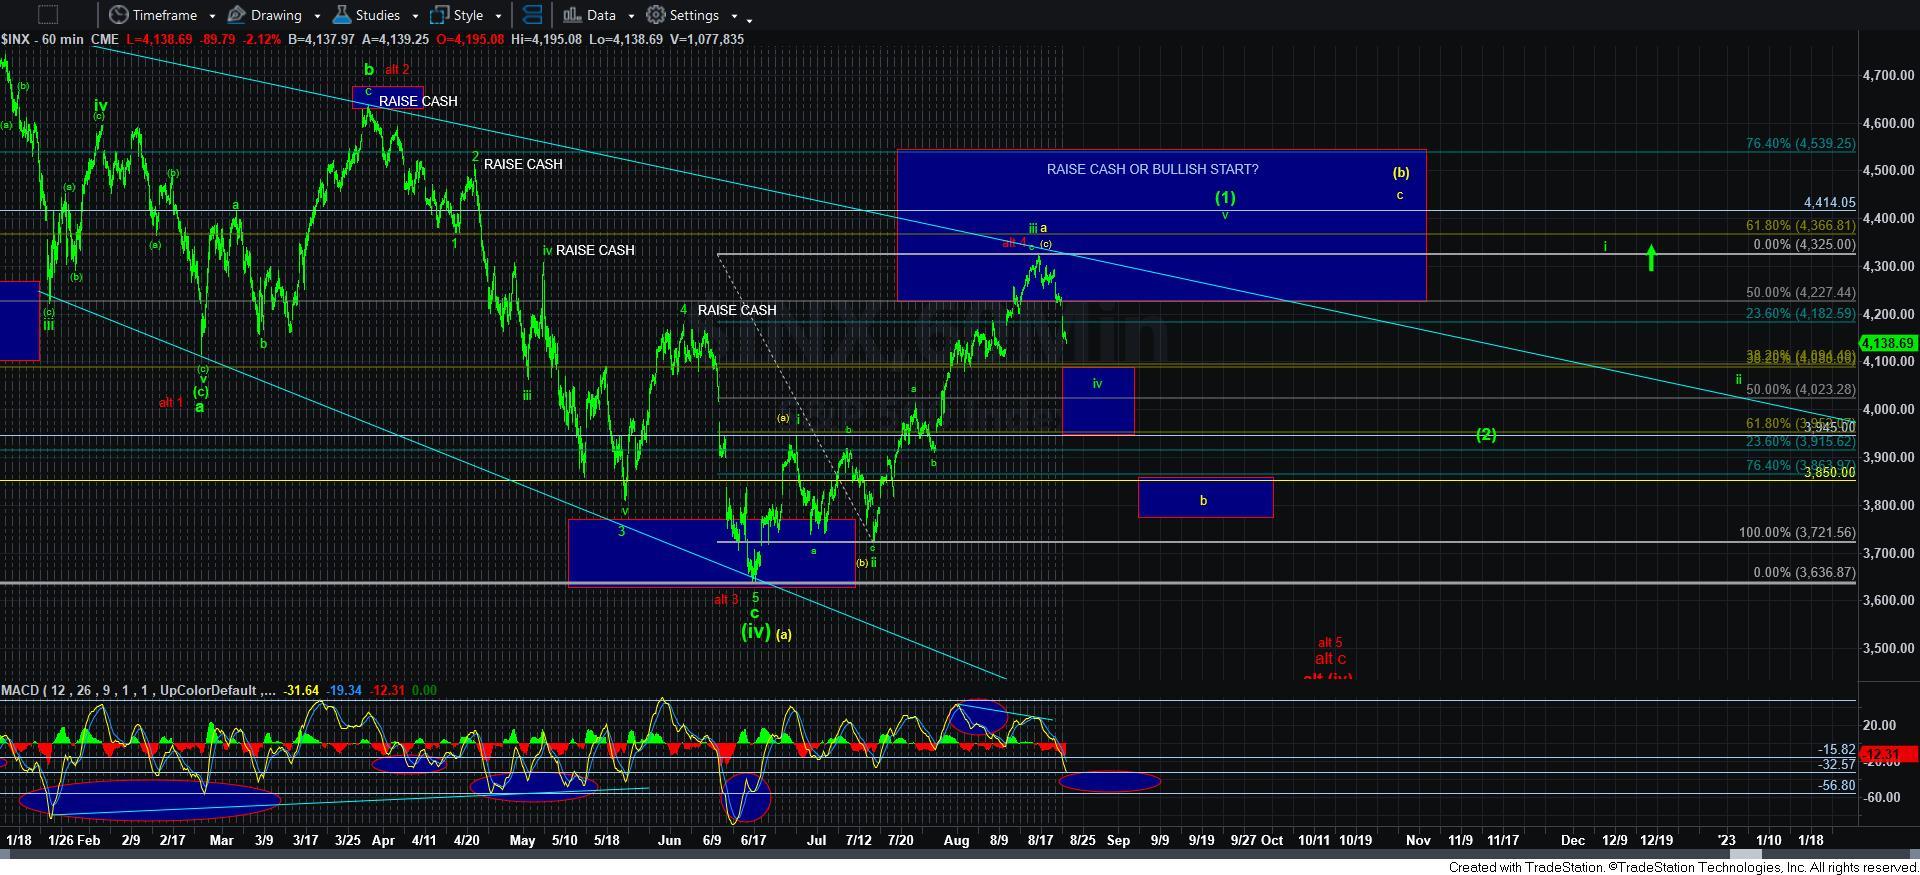Click the Studies flask icon

click(x=342, y=15)
